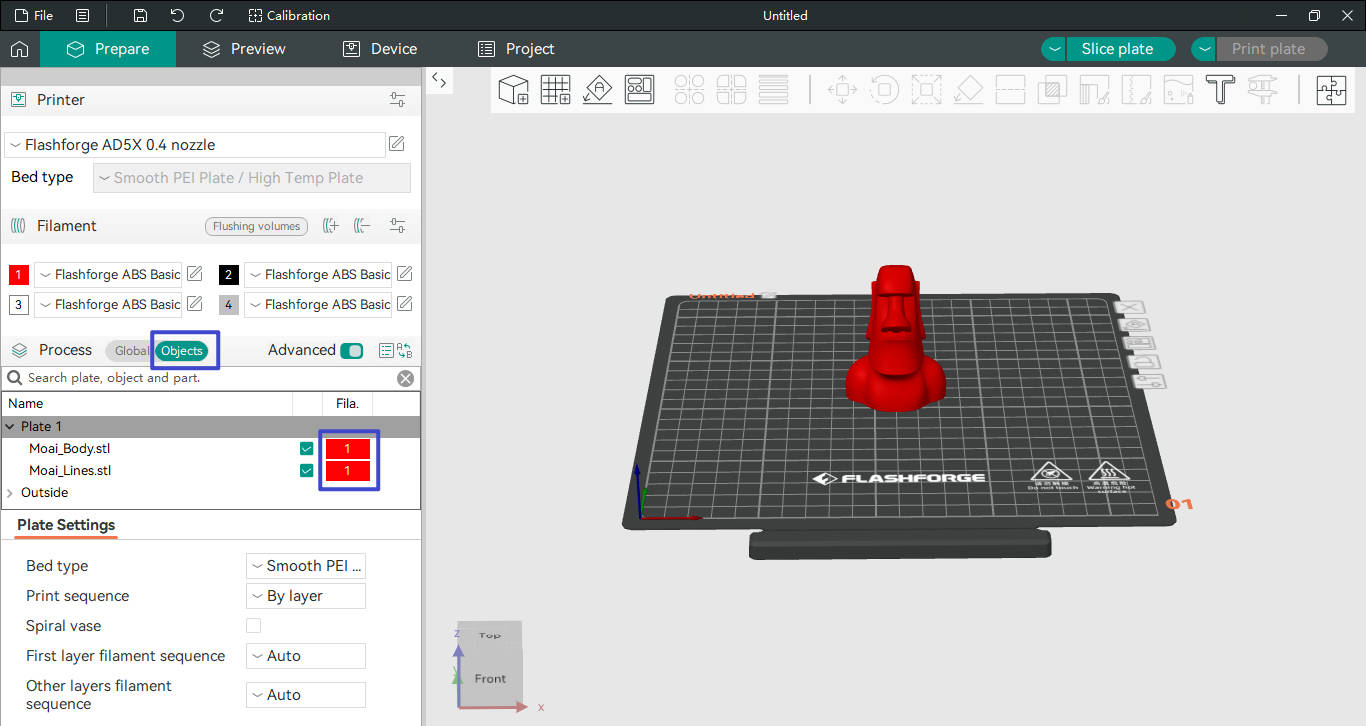1366x726 pixels.
Task: Click the remove filament icon
Action: tap(362, 226)
